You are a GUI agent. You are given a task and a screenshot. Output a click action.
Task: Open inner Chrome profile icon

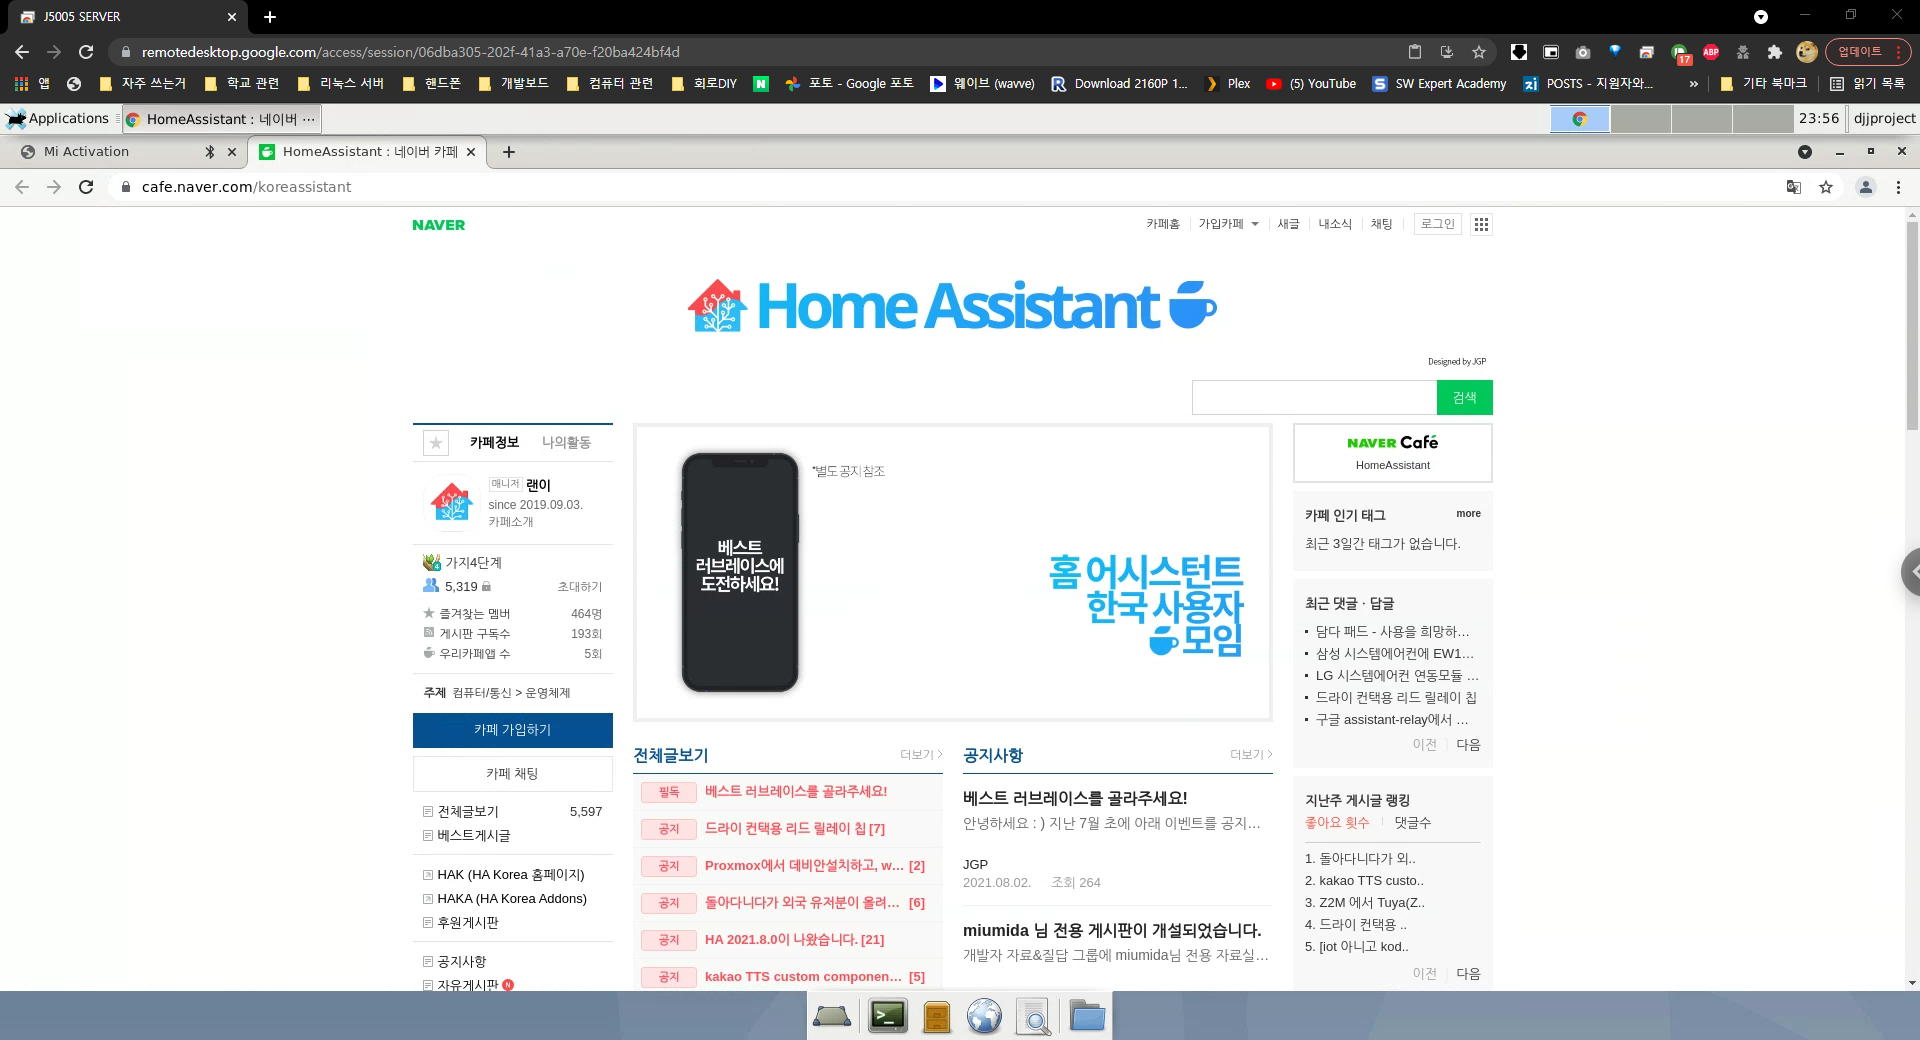[1866, 187]
